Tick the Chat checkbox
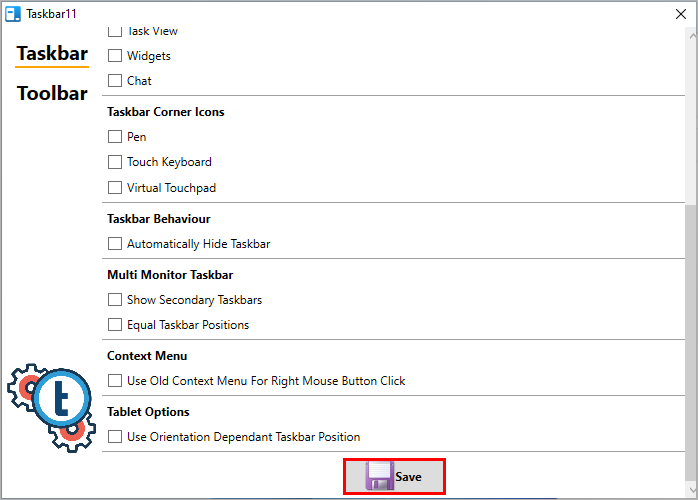The width and height of the screenshot is (698, 500). 115,81
